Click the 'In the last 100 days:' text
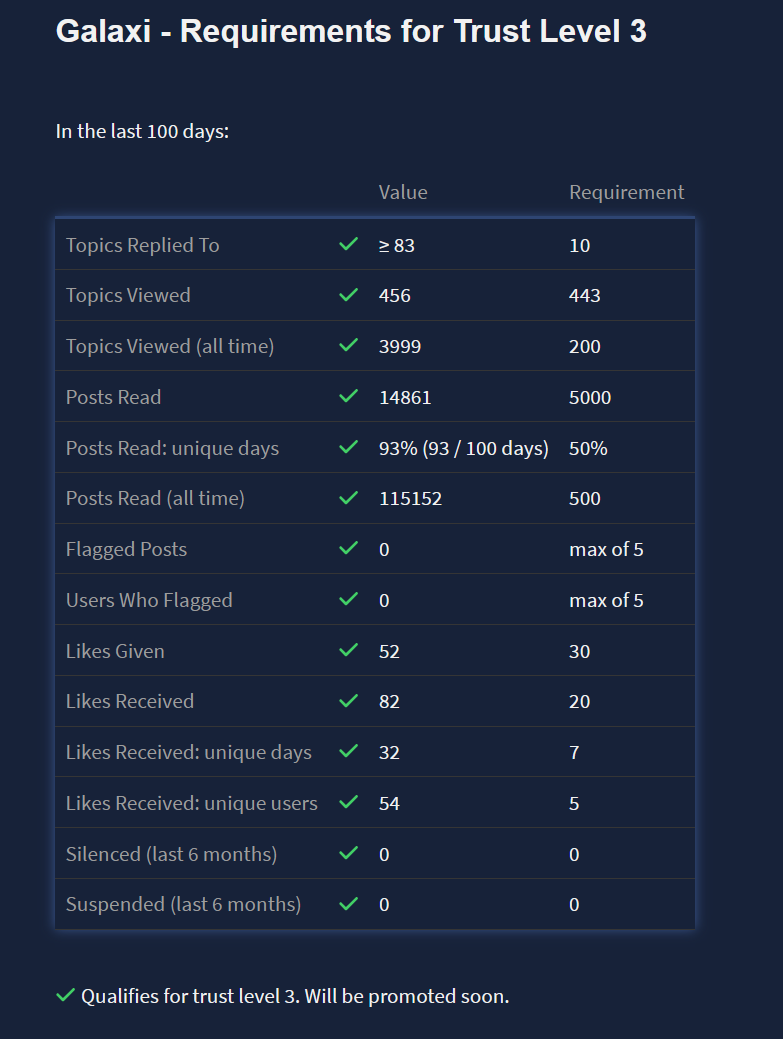Image resolution: width=783 pixels, height=1039 pixels. coord(143,131)
